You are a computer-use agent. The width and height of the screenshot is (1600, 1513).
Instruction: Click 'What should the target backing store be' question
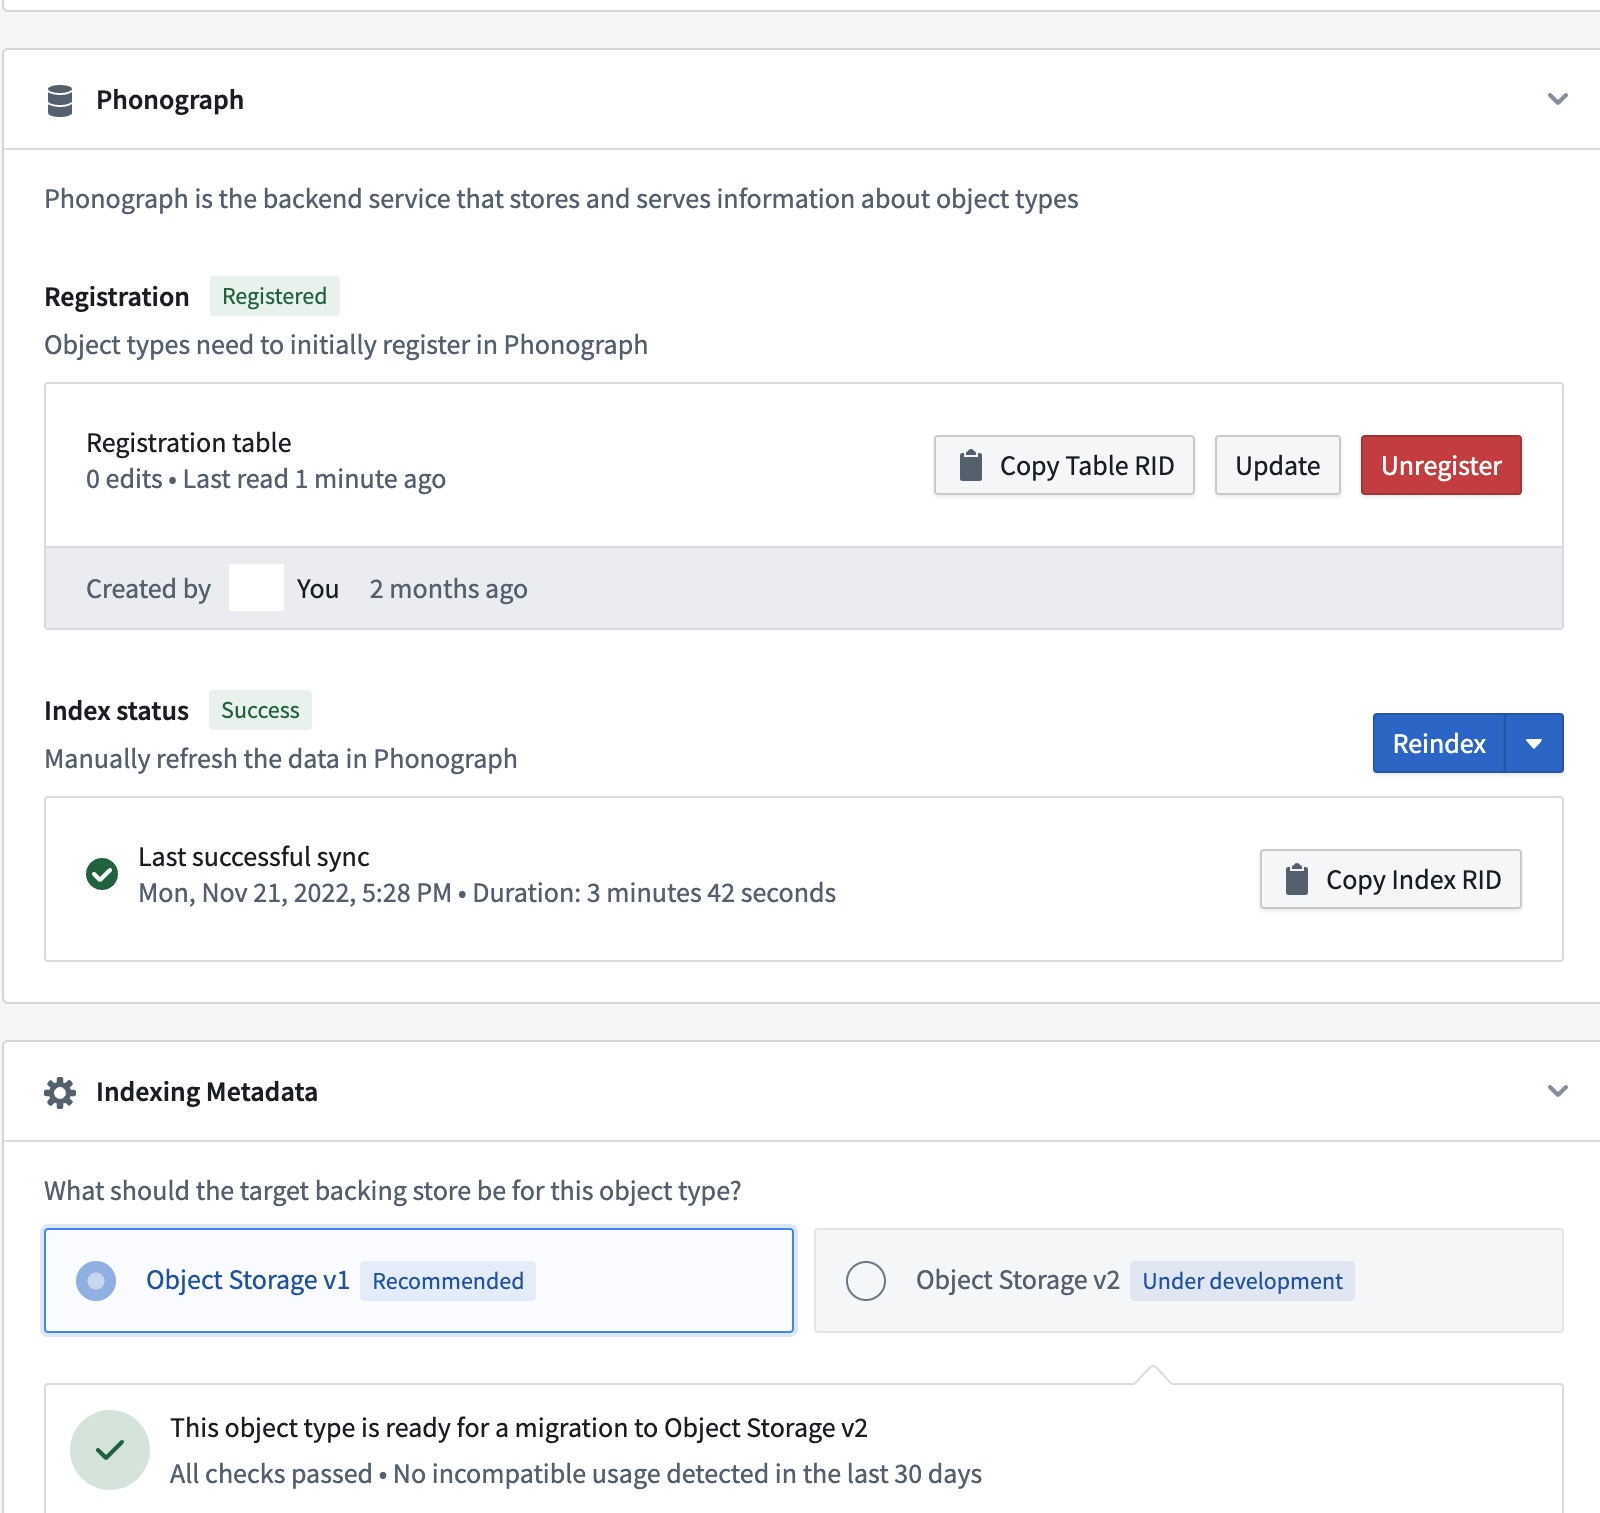[x=393, y=1191]
